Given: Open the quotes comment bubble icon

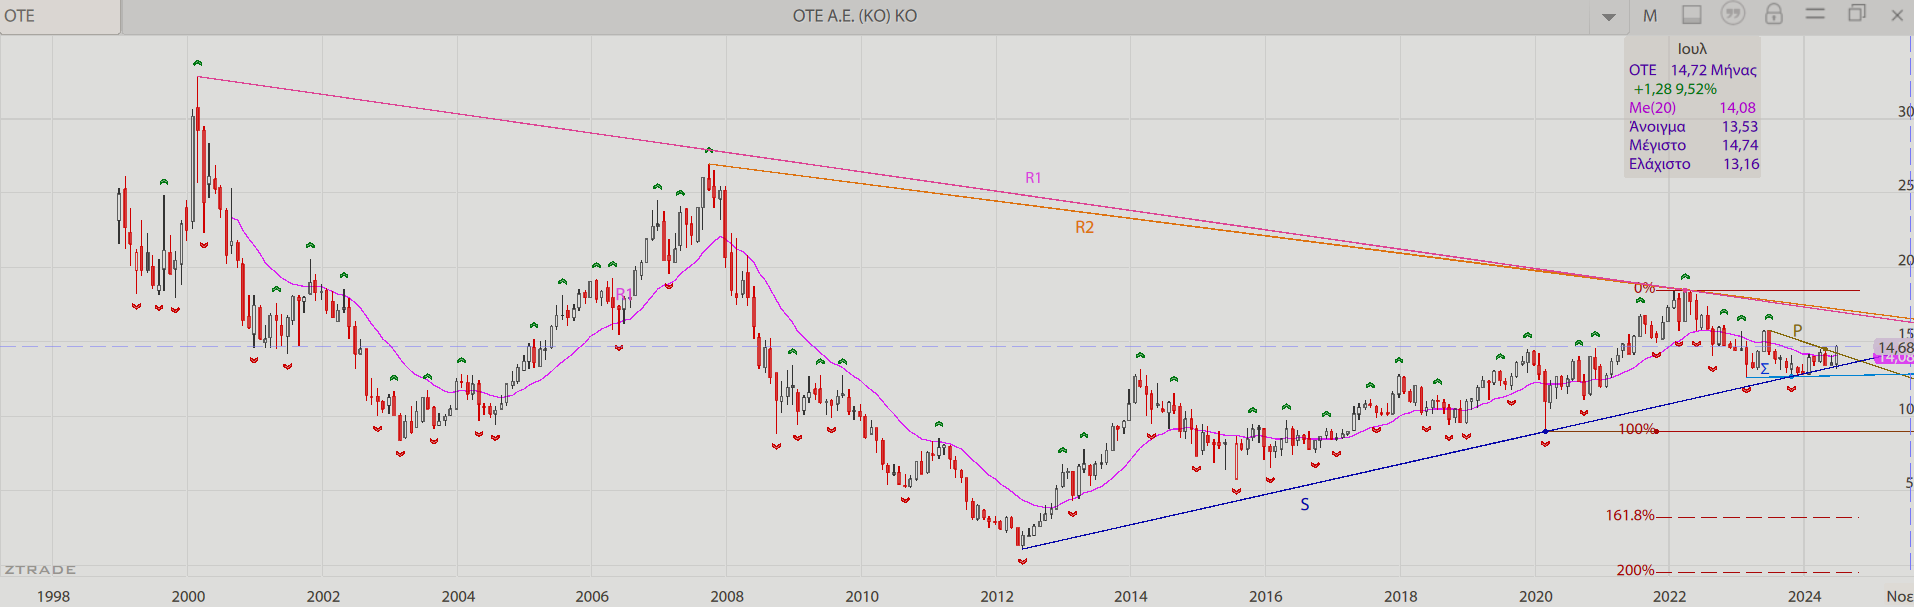Looking at the screenshot, I should [x=1733, y=14].
